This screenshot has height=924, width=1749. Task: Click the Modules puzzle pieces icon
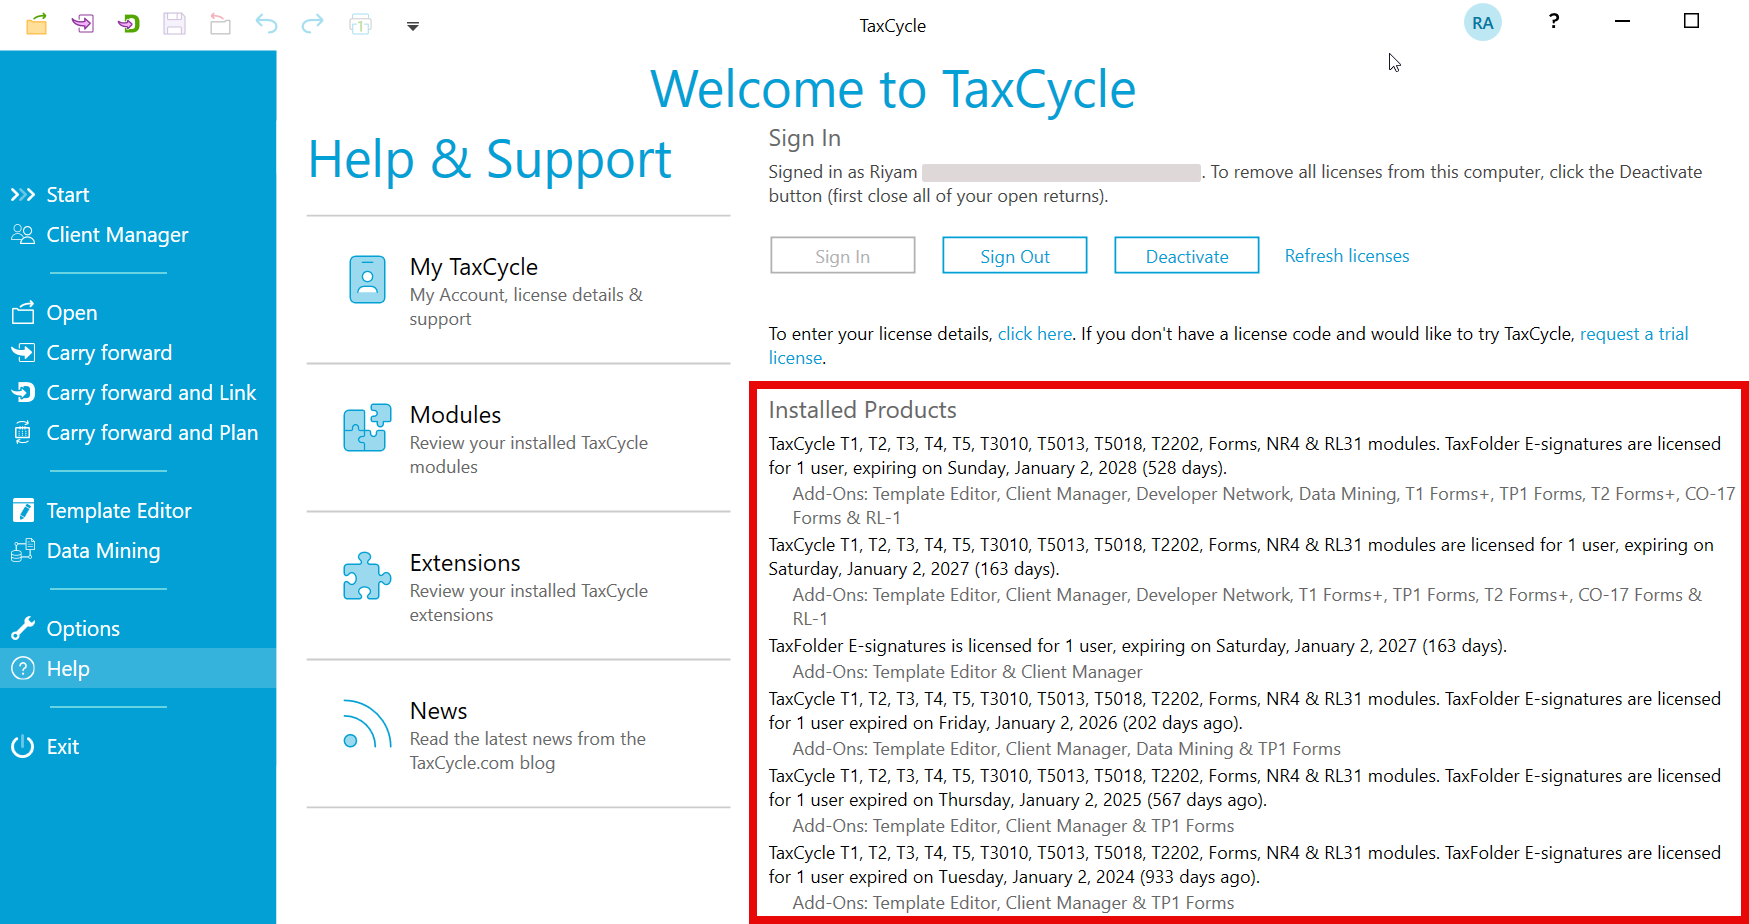tap(367, 428)
